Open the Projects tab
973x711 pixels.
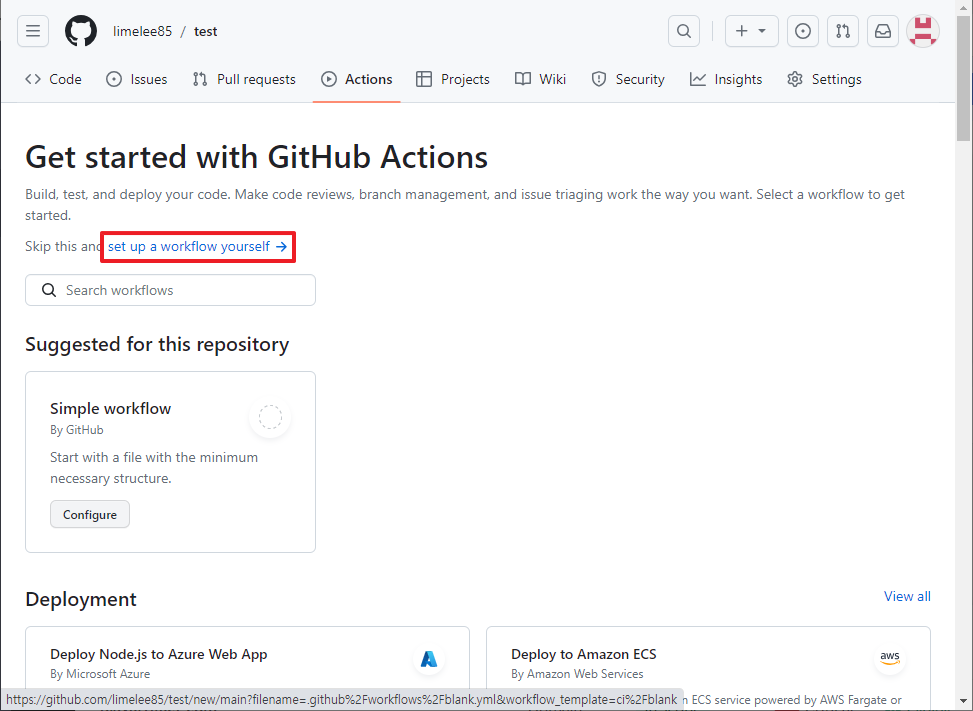point(453,79)
